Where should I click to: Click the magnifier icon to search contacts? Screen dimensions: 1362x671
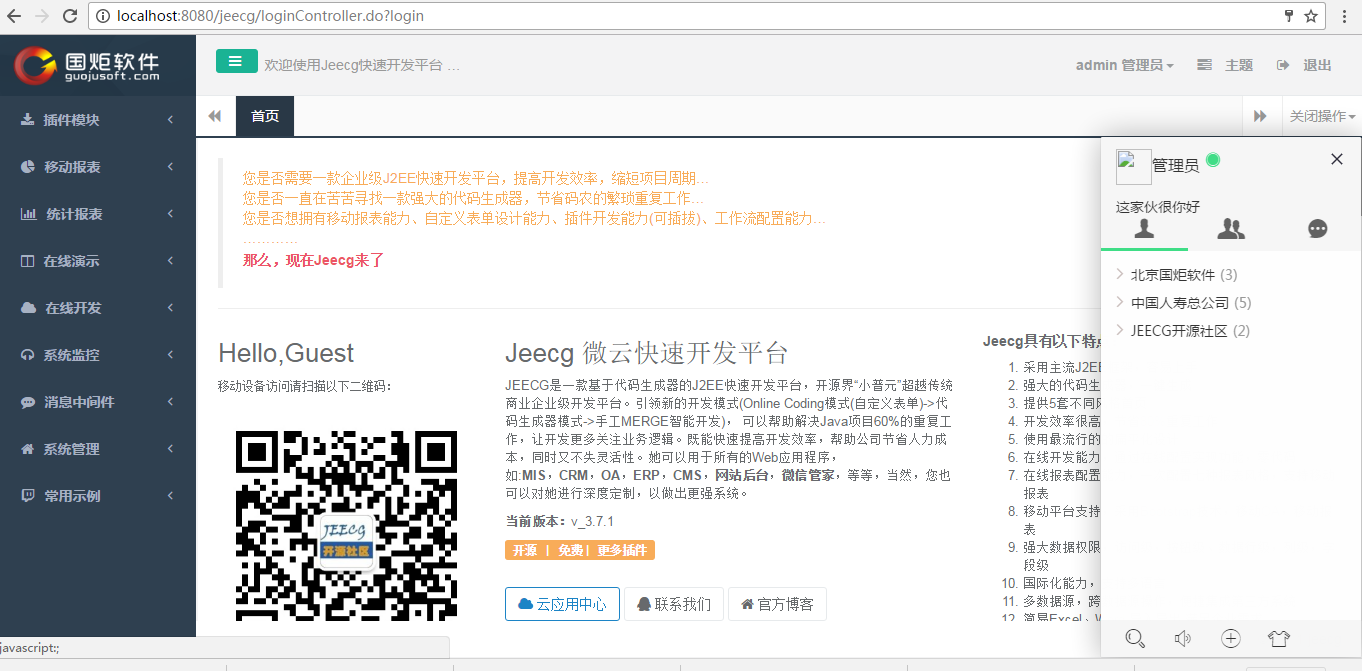[x=1135, y=638]
